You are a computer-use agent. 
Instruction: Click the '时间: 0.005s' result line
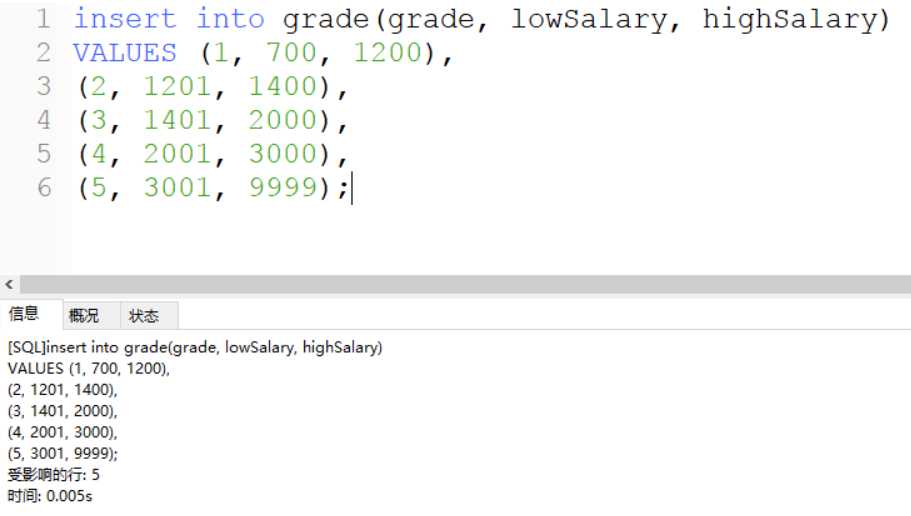pos(50,496)
